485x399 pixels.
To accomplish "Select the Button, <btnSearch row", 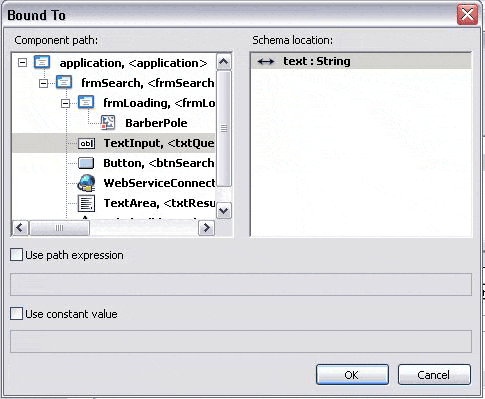I will pos(159,163).
